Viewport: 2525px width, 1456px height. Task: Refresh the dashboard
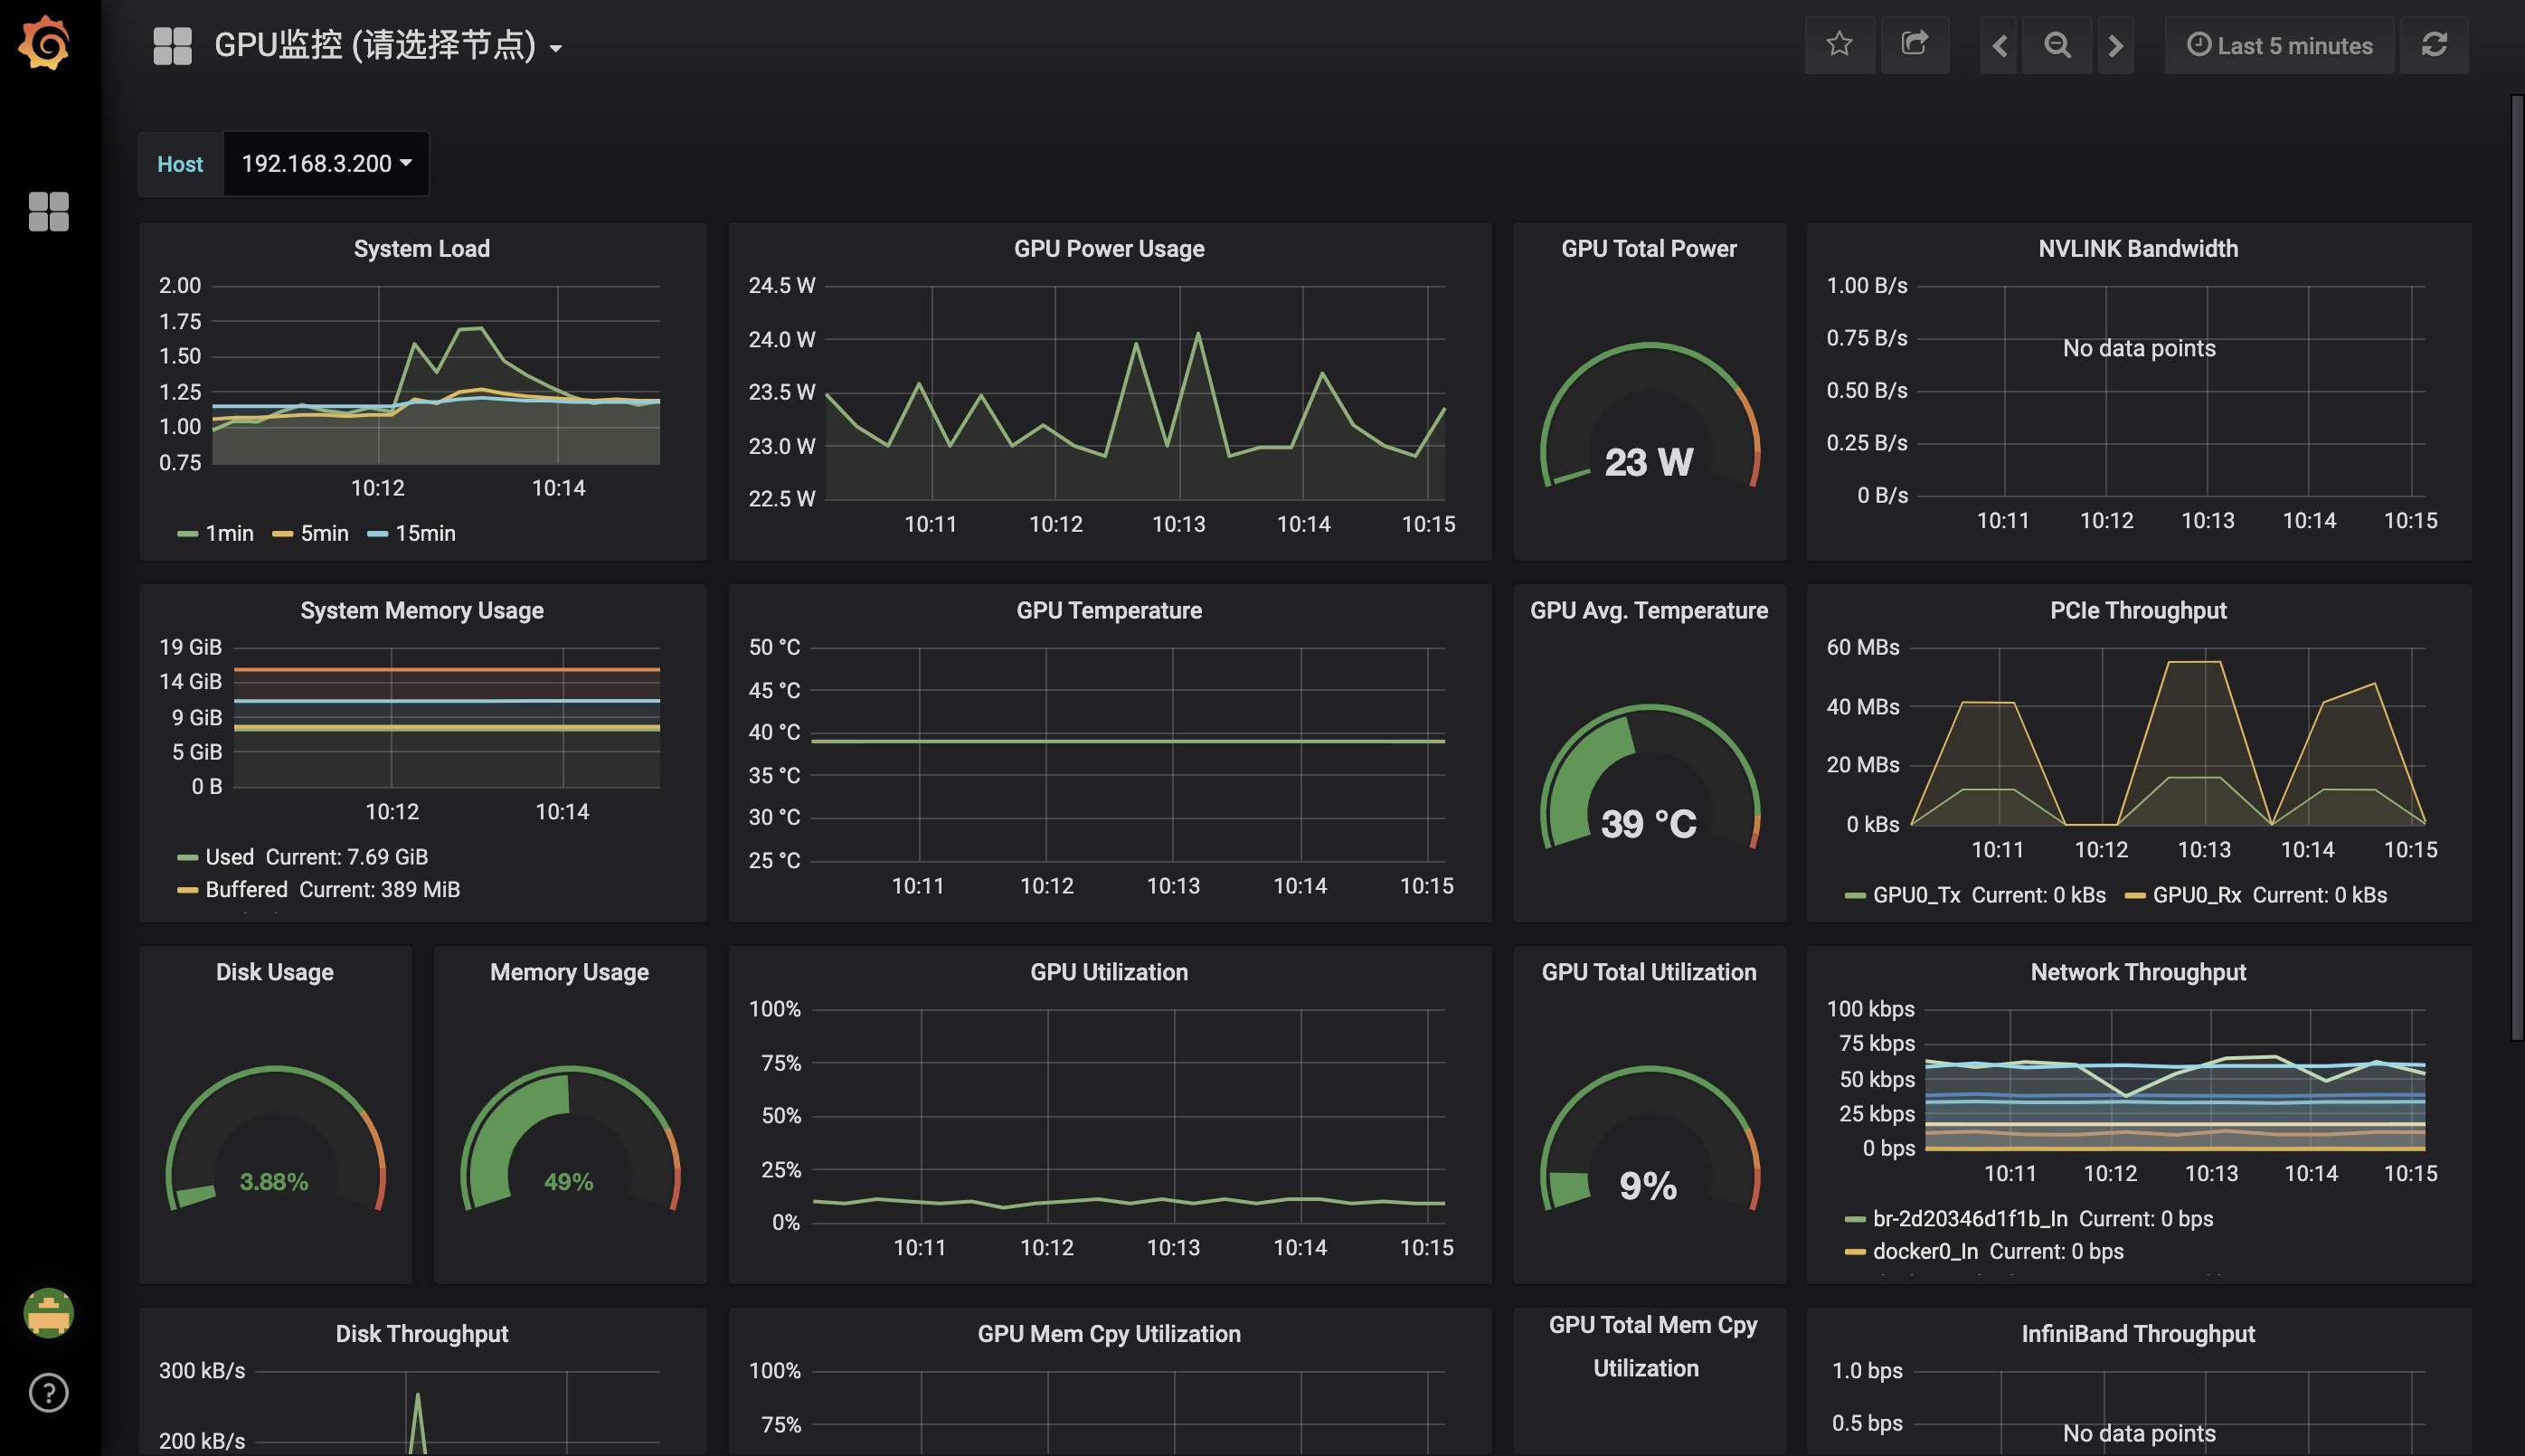(x=2434, y=45)
